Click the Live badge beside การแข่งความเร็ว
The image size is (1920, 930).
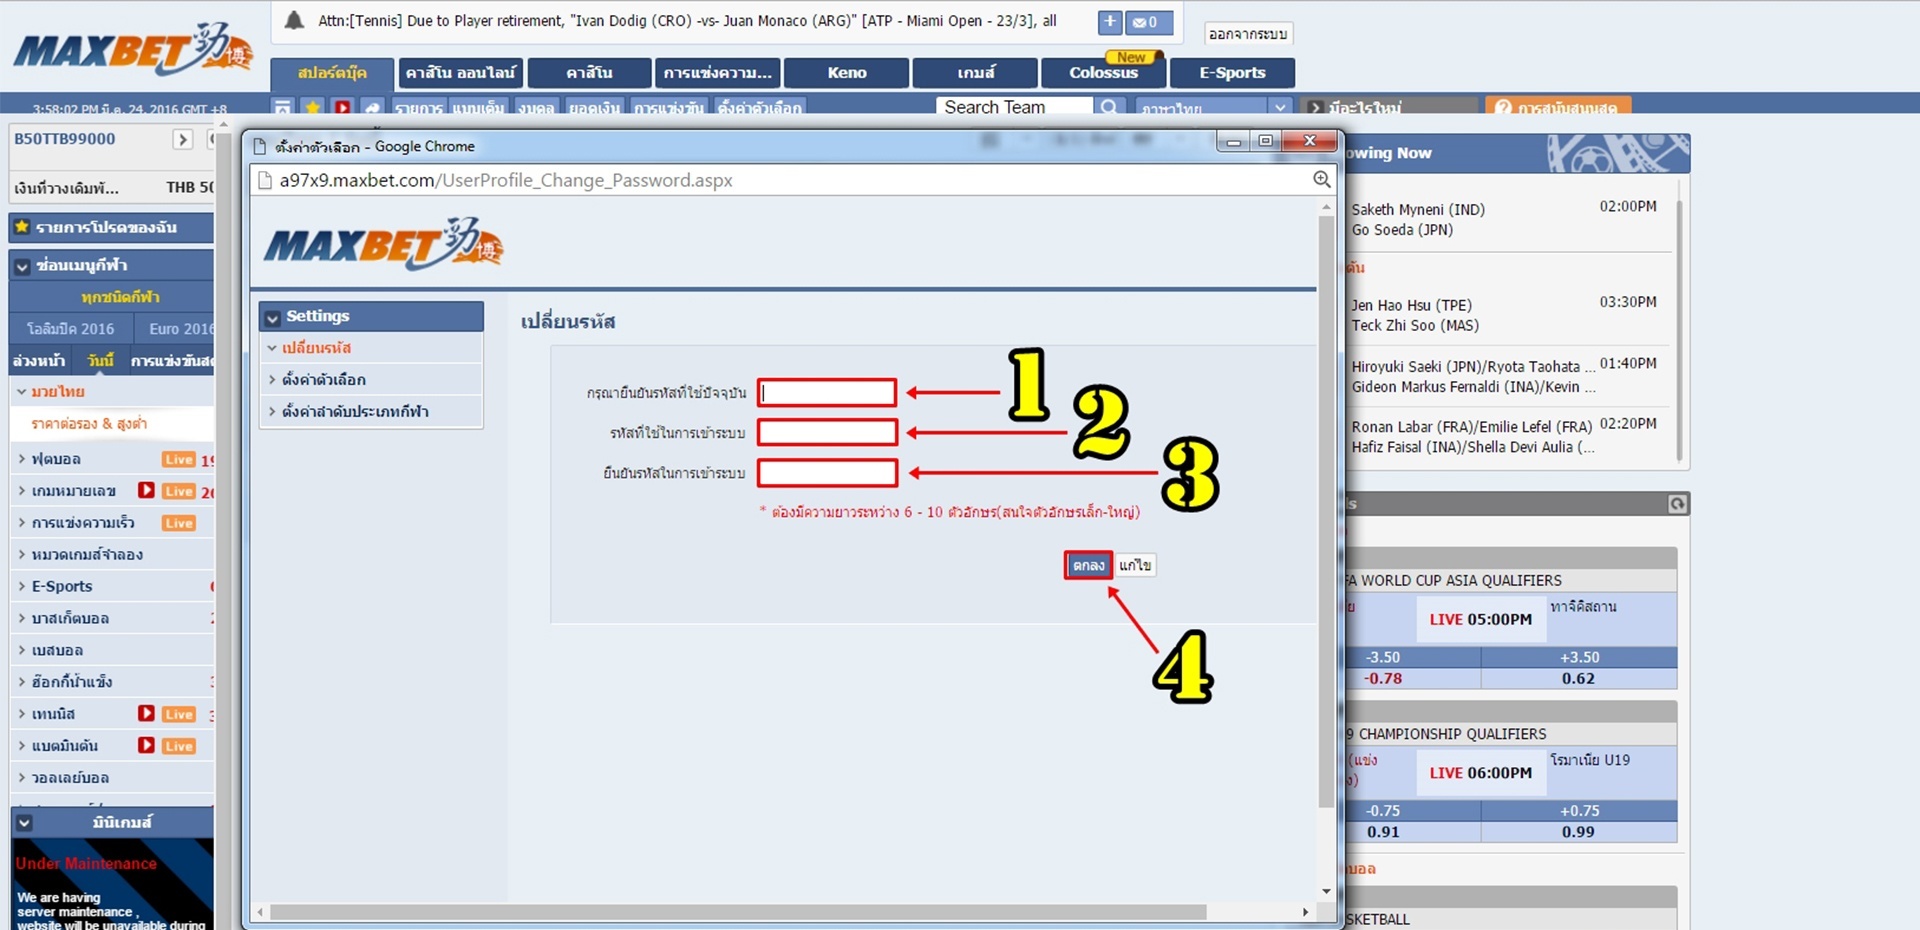point(179,523)
